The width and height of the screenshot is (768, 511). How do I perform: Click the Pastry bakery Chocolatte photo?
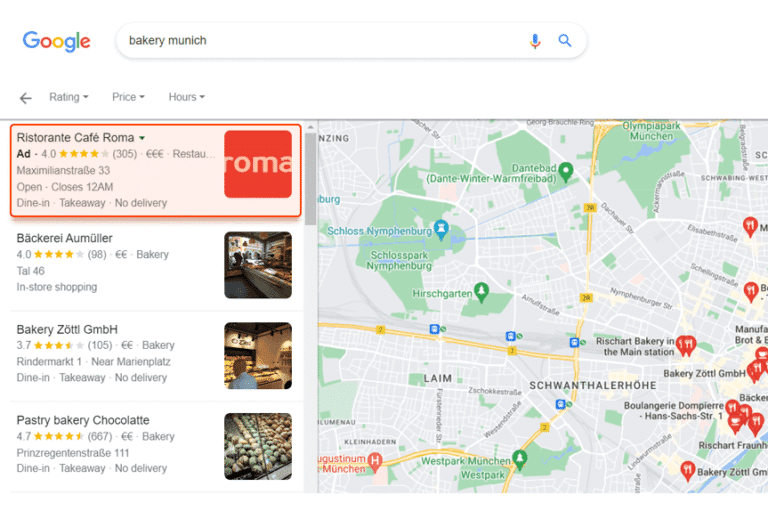(x=258, y=446)
